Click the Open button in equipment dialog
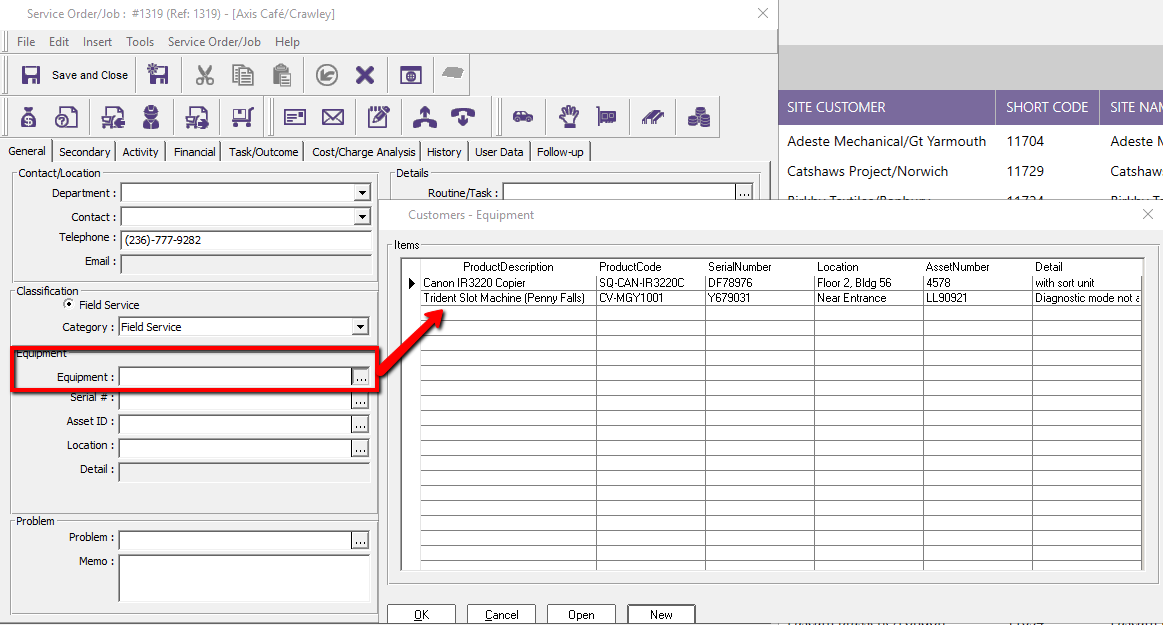The height and width of the screenshot is (625, 1163). click(x=582, y=615)
